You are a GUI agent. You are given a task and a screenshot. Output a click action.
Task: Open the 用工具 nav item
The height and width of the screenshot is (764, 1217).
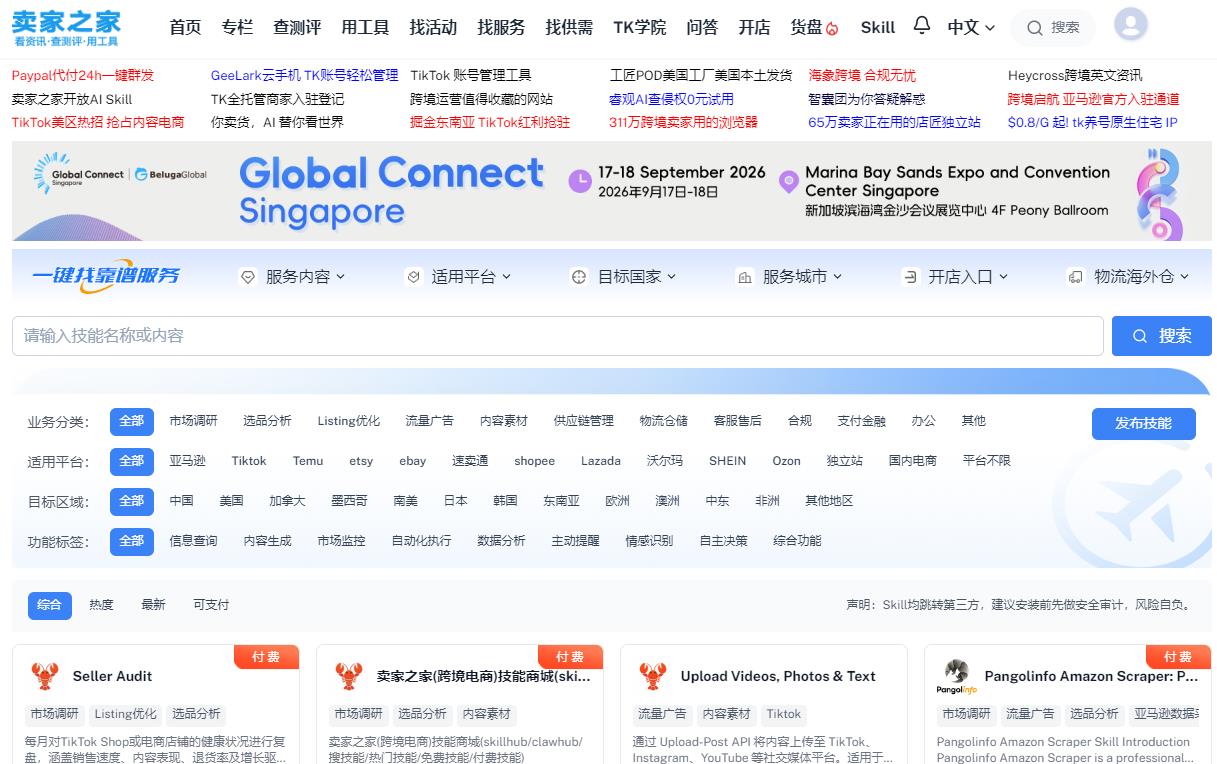(x=365, y=28)
